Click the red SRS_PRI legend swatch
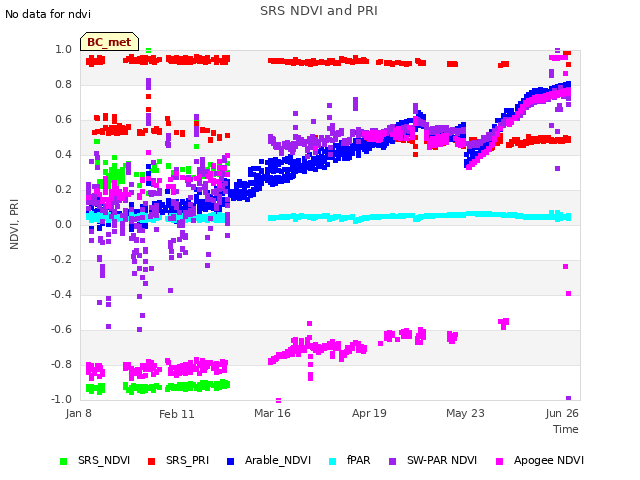This screenshot has width=640, height=480. [x=151, y=461]
